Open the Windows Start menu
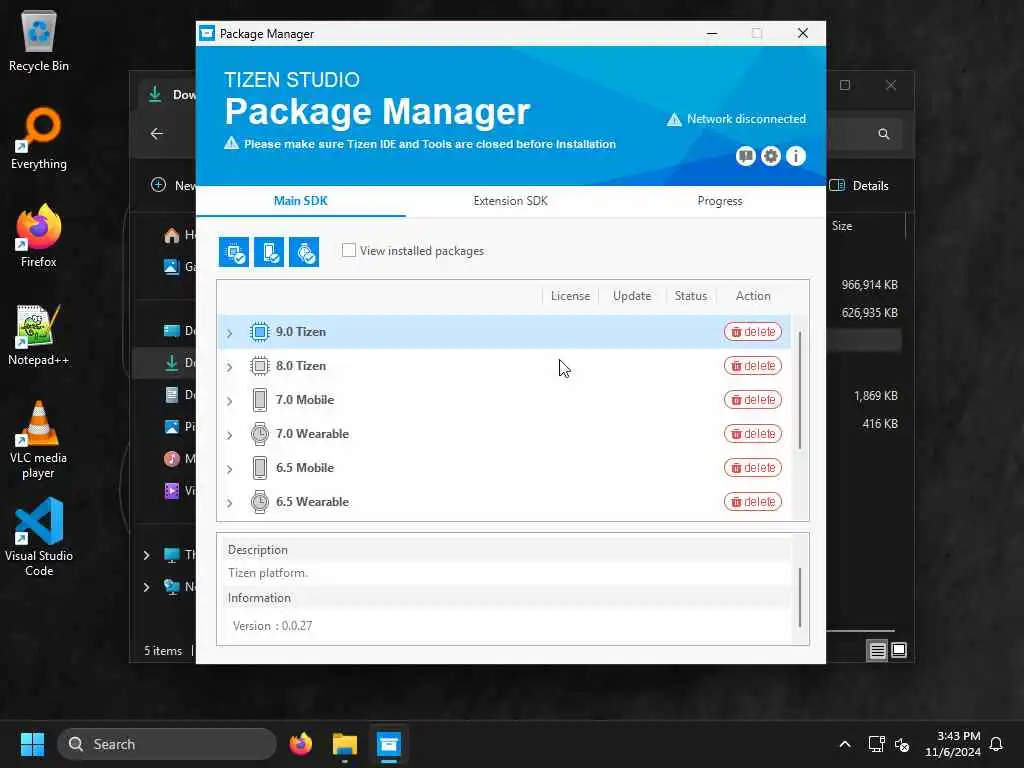This screenshot has height=768, width=1024. click(32, 744)
